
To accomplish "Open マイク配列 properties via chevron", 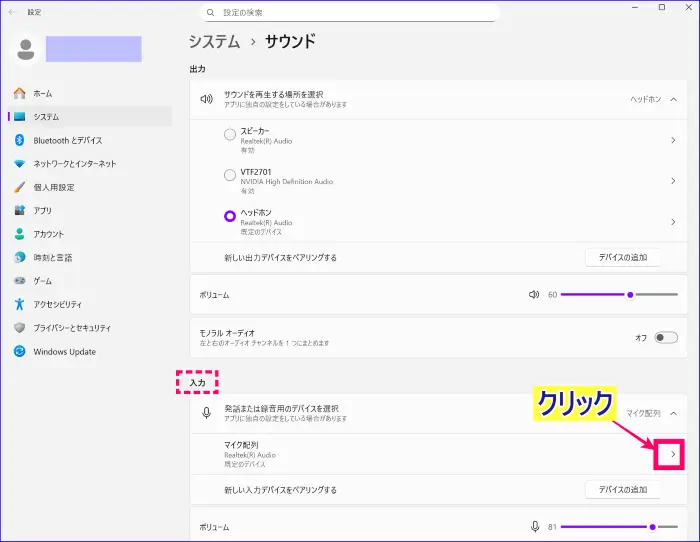I will tap(673, 454).
